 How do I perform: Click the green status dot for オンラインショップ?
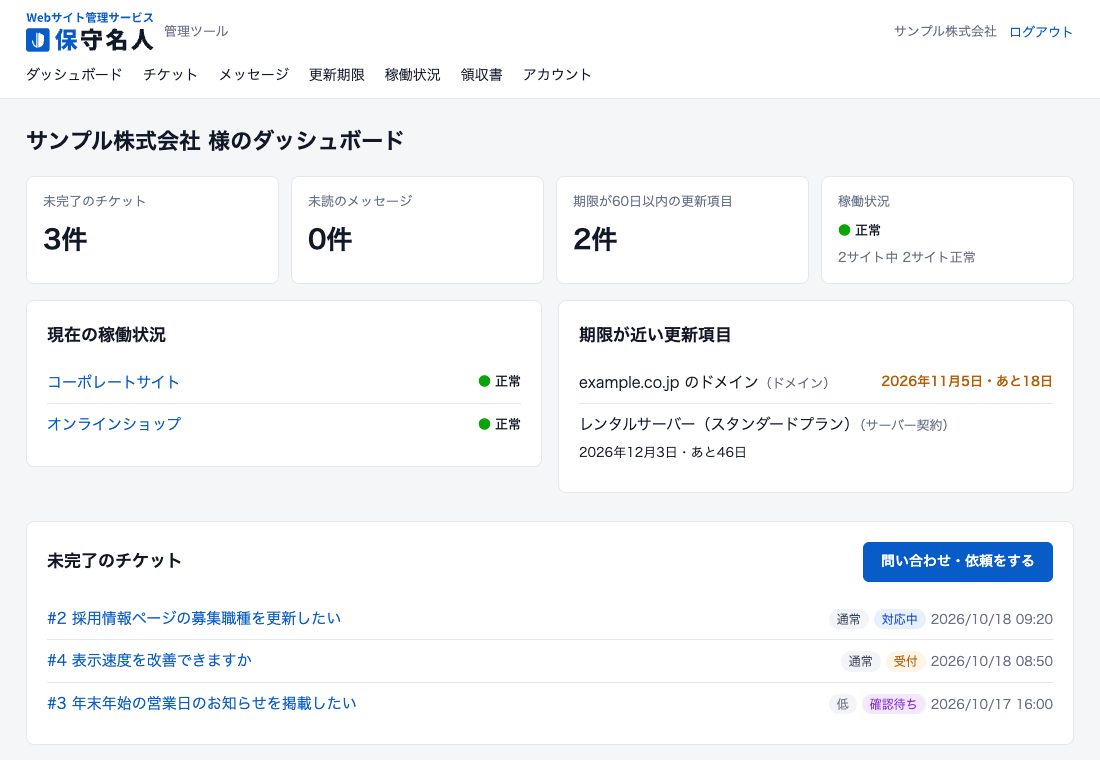[484, 424]
